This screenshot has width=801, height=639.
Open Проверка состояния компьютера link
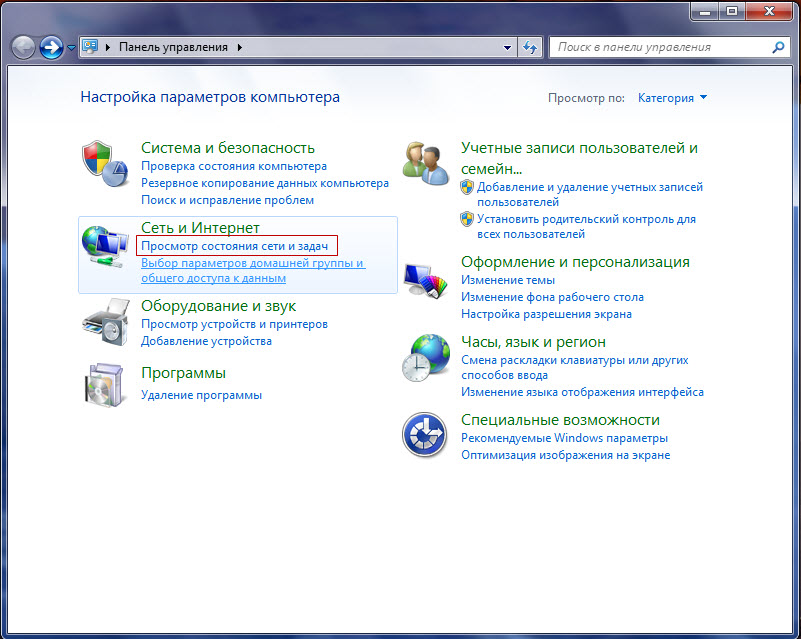(x=234, y=166)
